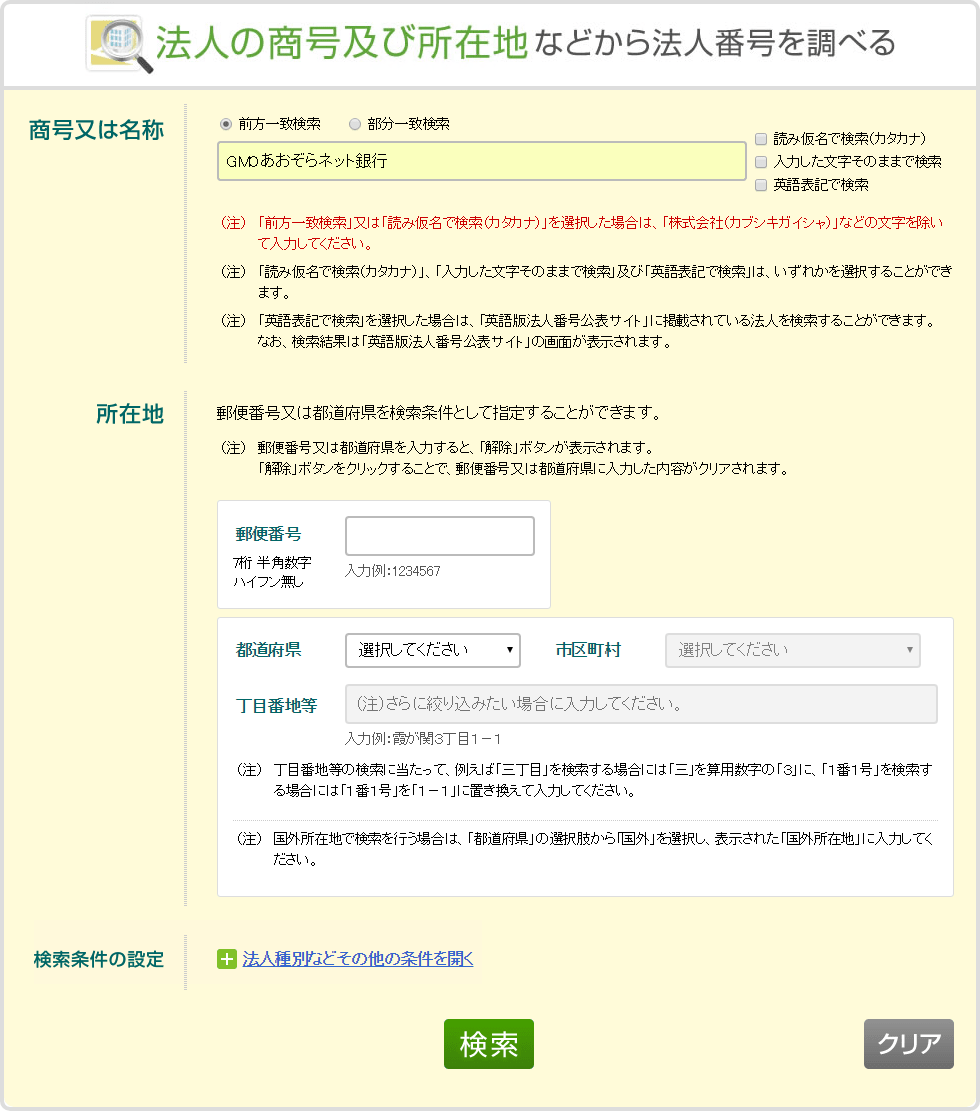This screenshot has width=980, height=1111.
Task: Click the green plus icon beside 法人種別
Action: (227, 960)
